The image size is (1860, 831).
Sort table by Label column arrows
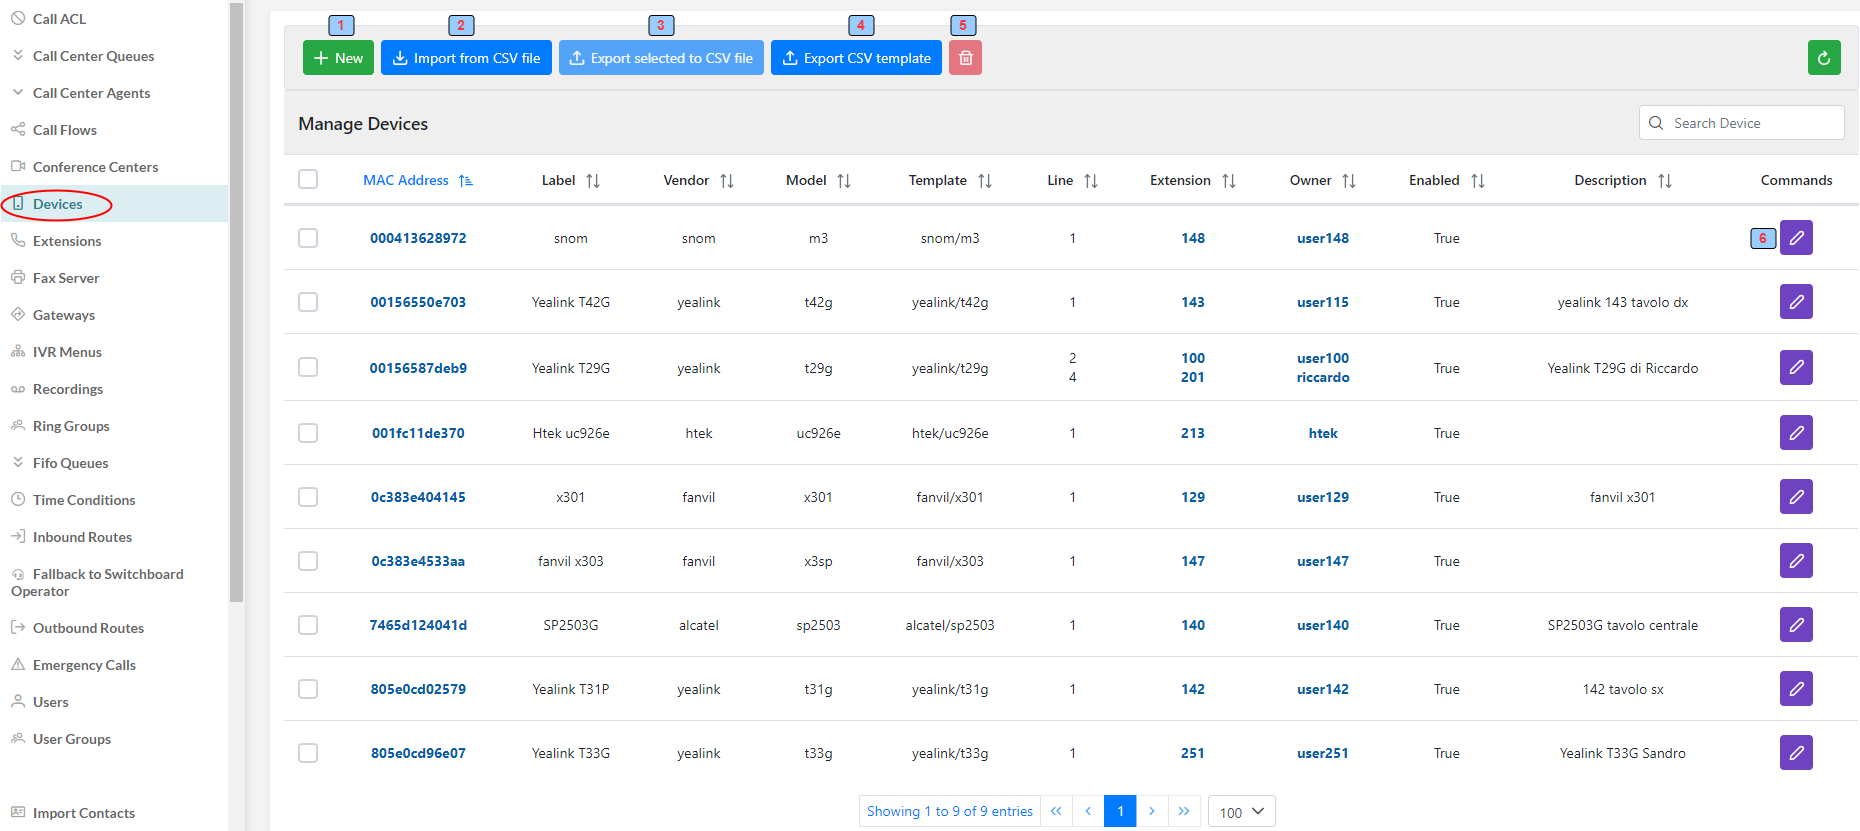(593, 181)
